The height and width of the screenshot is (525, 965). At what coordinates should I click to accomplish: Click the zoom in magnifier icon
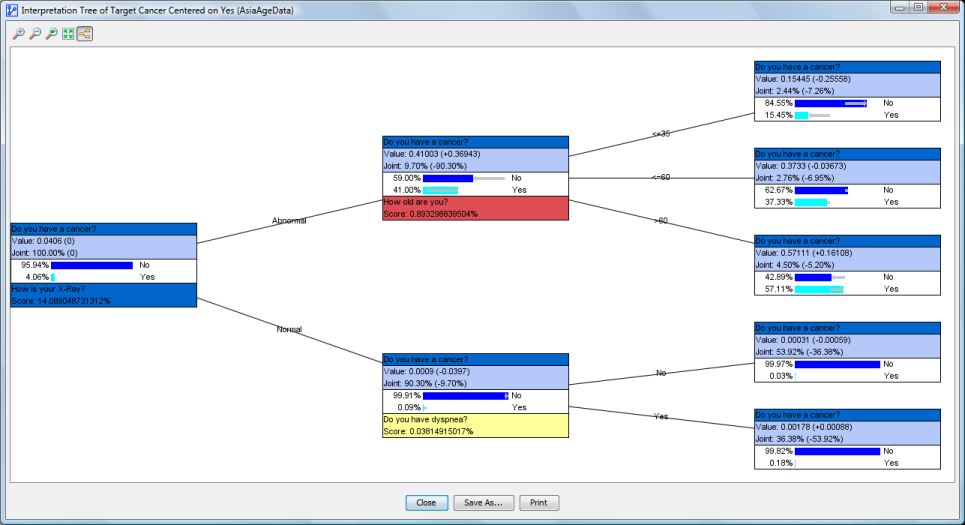[x=18, y=33]
